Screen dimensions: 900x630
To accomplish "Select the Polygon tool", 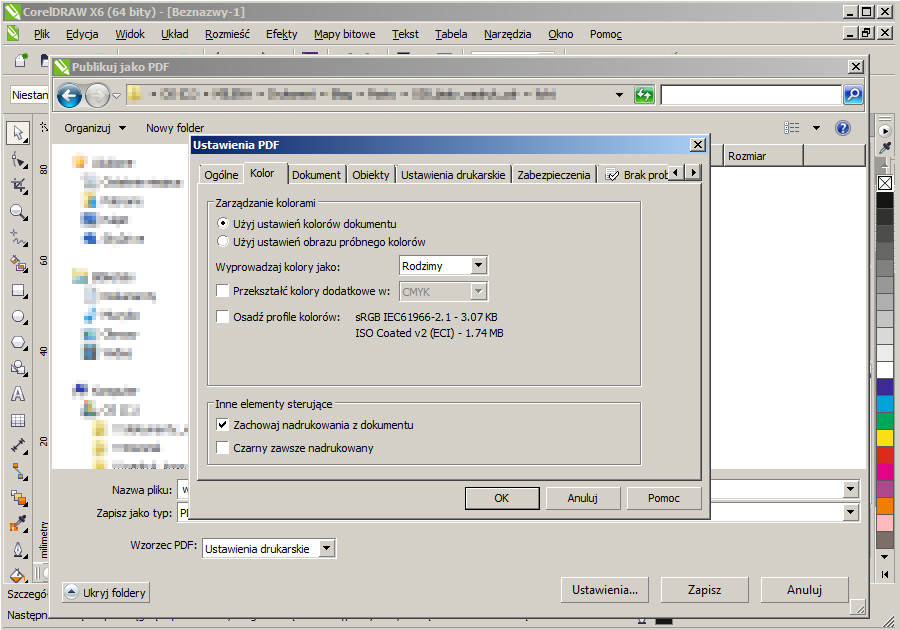I will tap(18, 343).
